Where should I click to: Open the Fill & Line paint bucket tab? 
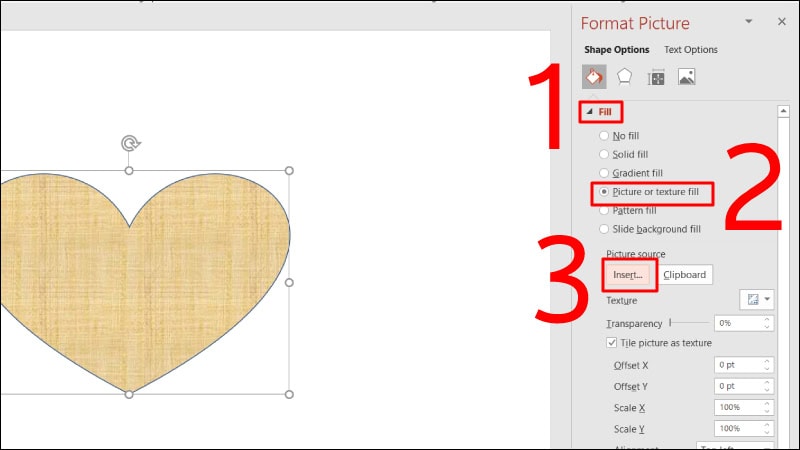coord(594,77)
